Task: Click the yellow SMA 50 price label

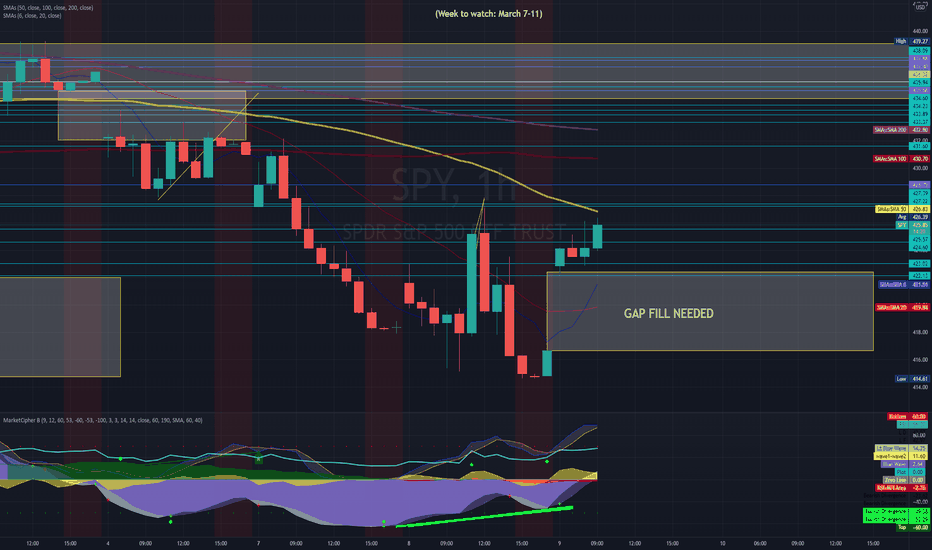Action: (902, 209)
